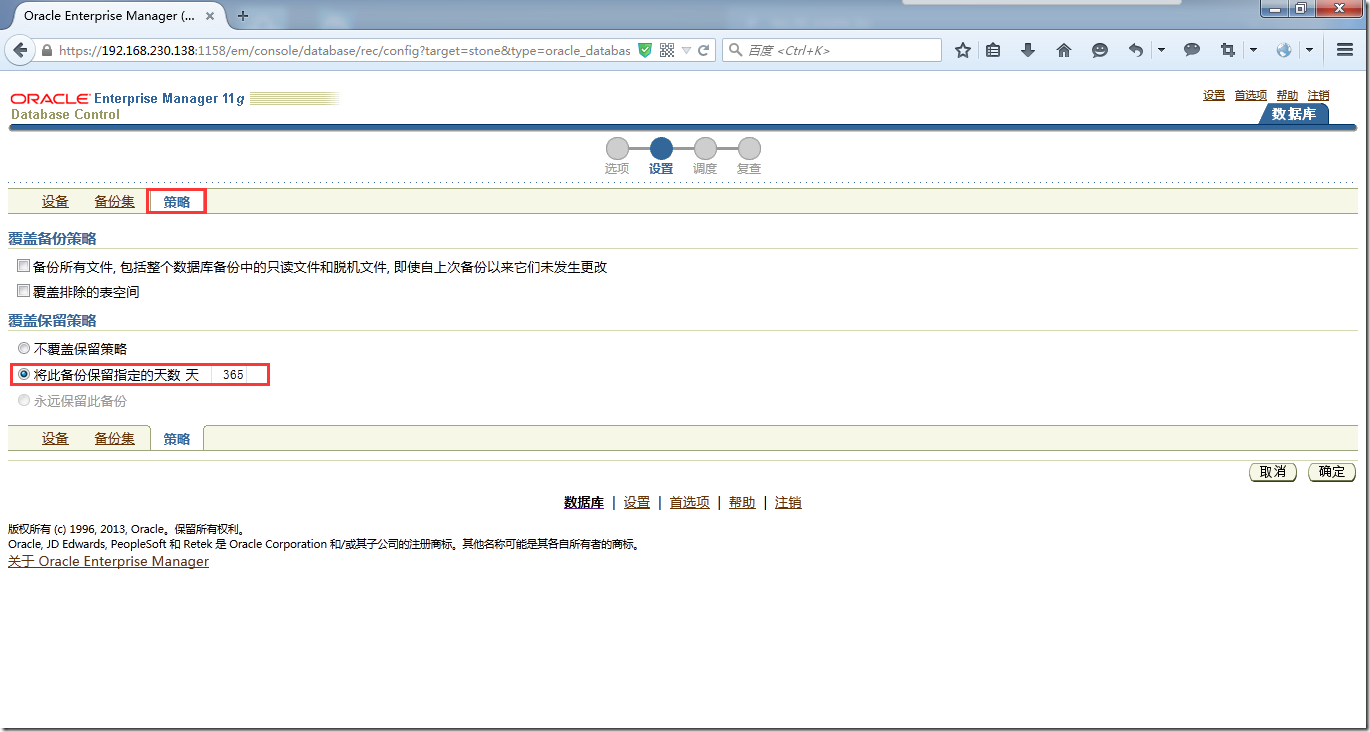Click the undo curved arrow toolbar icon
Image resolution: width=1370 pixels, height=732 pixels.
click(x=1136, y=50)
